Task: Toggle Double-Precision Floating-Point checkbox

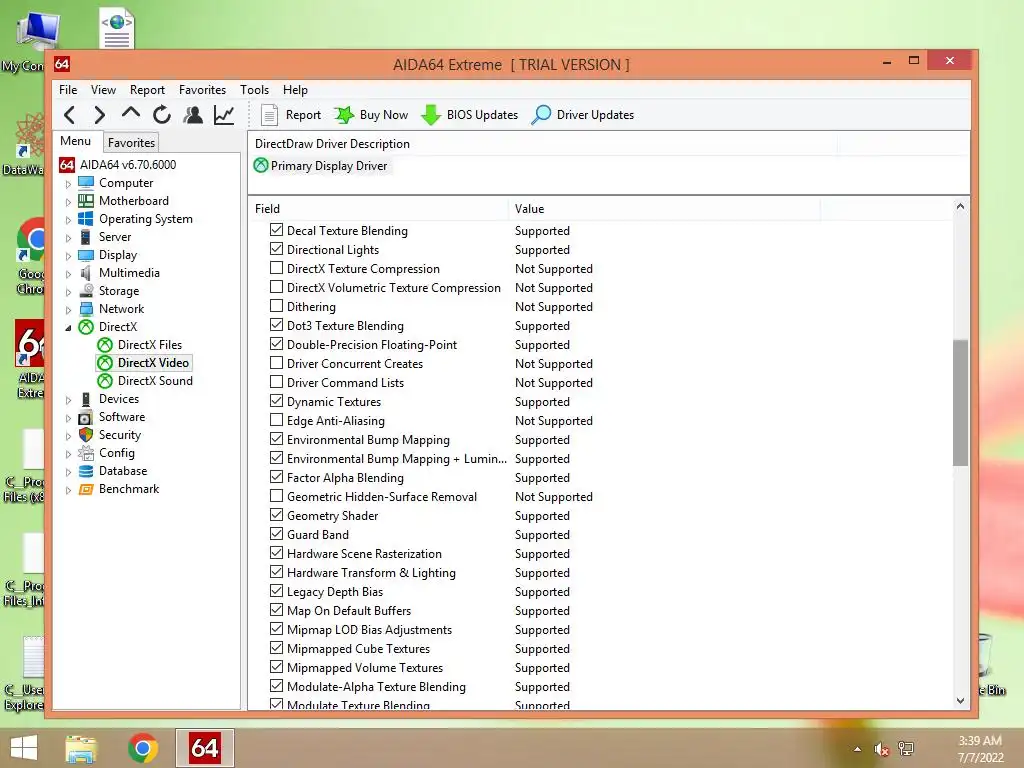Action: 276,344
